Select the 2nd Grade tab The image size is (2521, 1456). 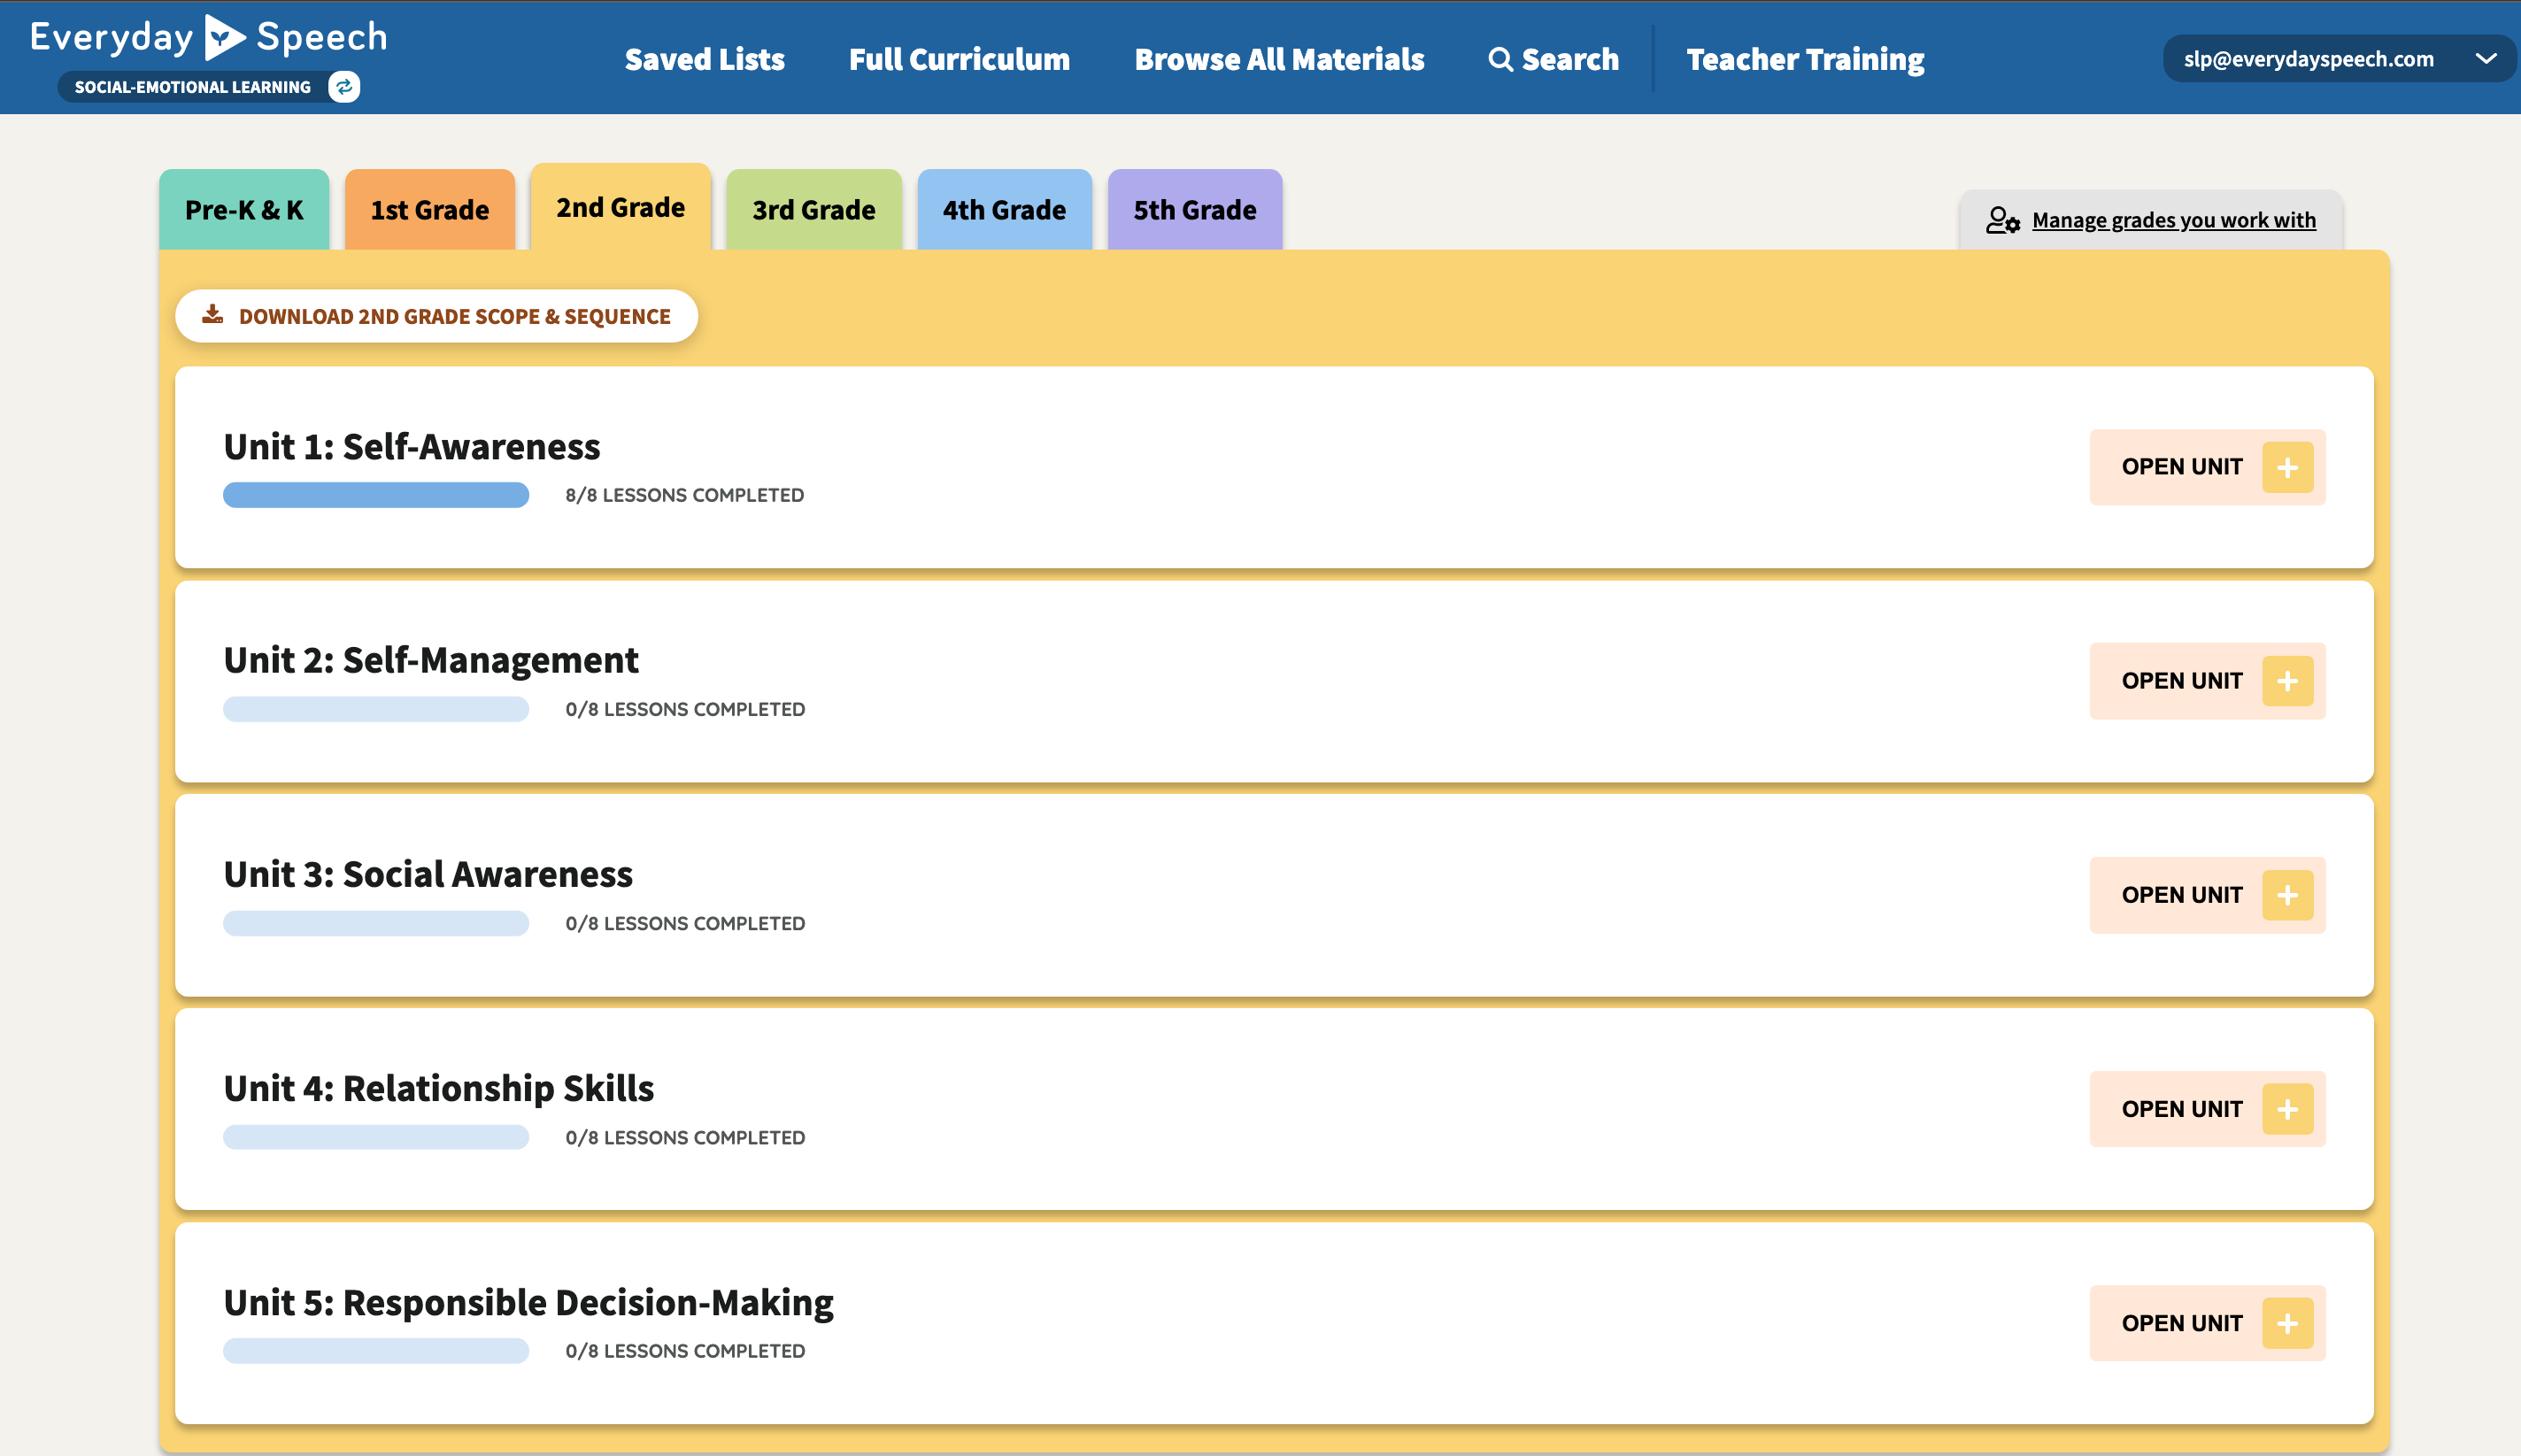621,207
